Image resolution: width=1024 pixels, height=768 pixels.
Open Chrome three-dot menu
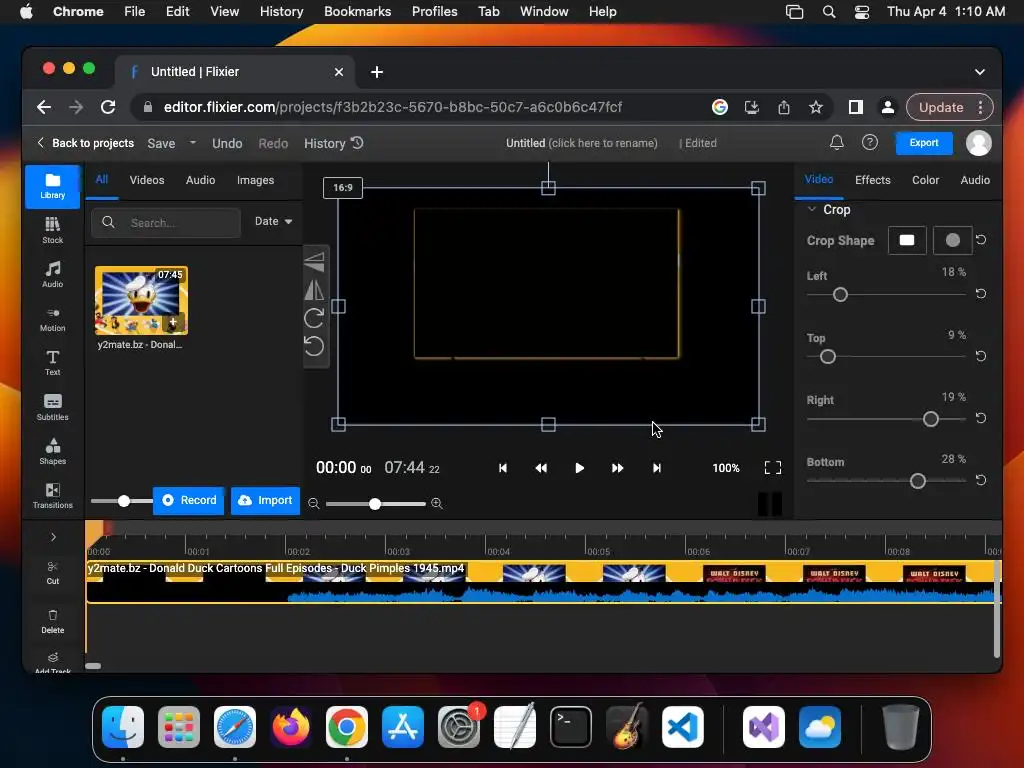980,107
